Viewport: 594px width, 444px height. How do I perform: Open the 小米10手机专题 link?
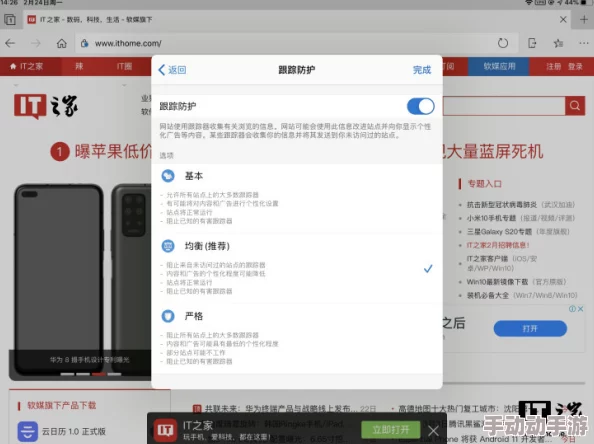[491, 218]
